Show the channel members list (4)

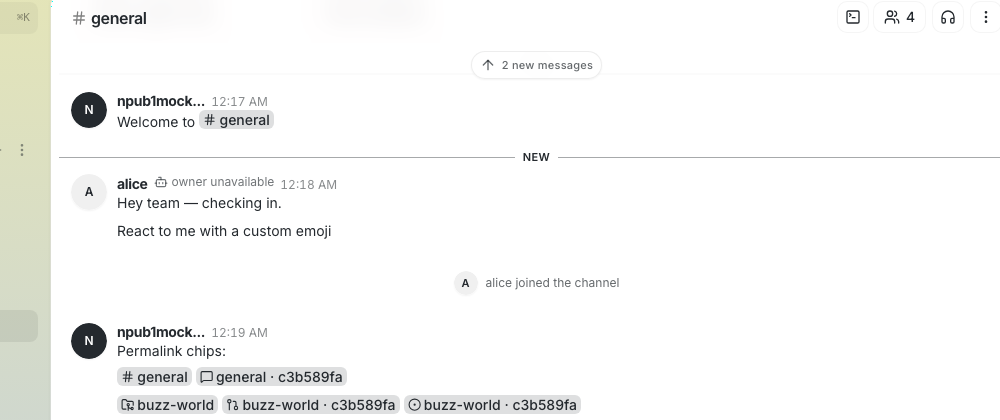coord(899,17)
